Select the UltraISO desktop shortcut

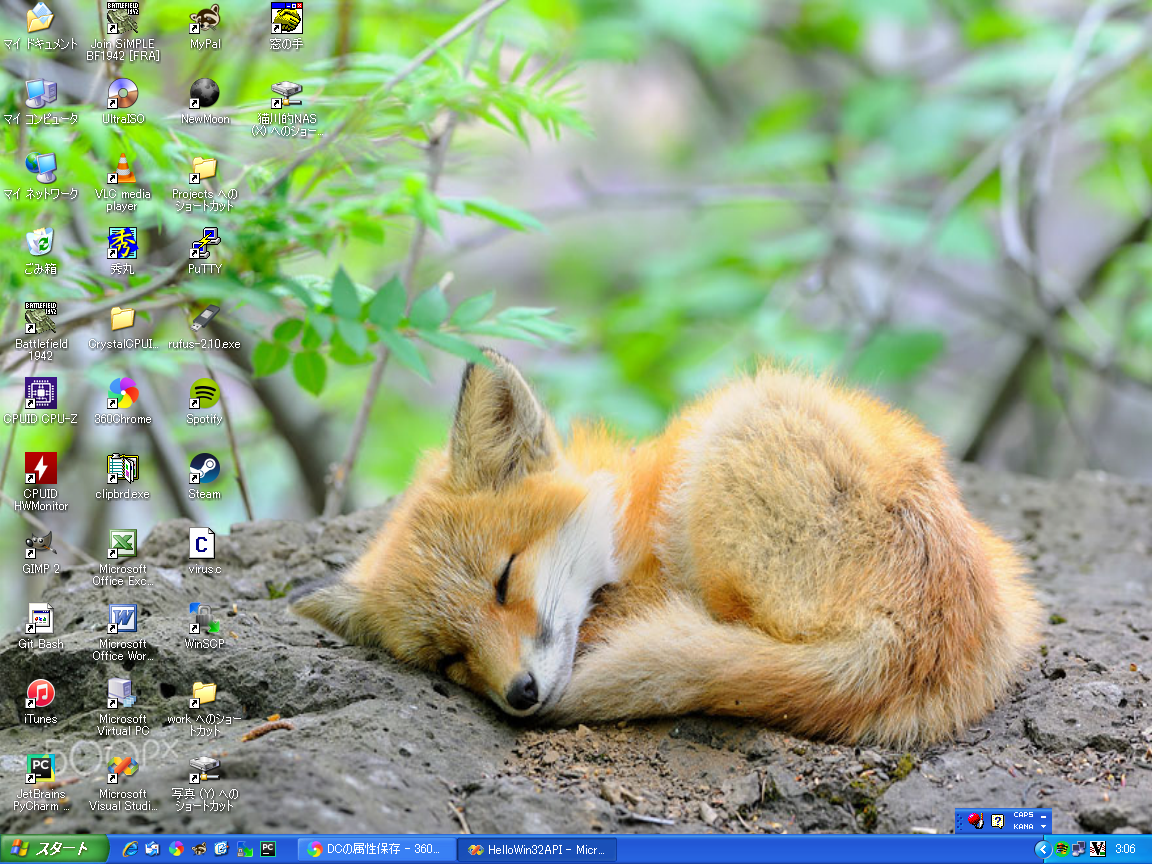coord(123,101)
